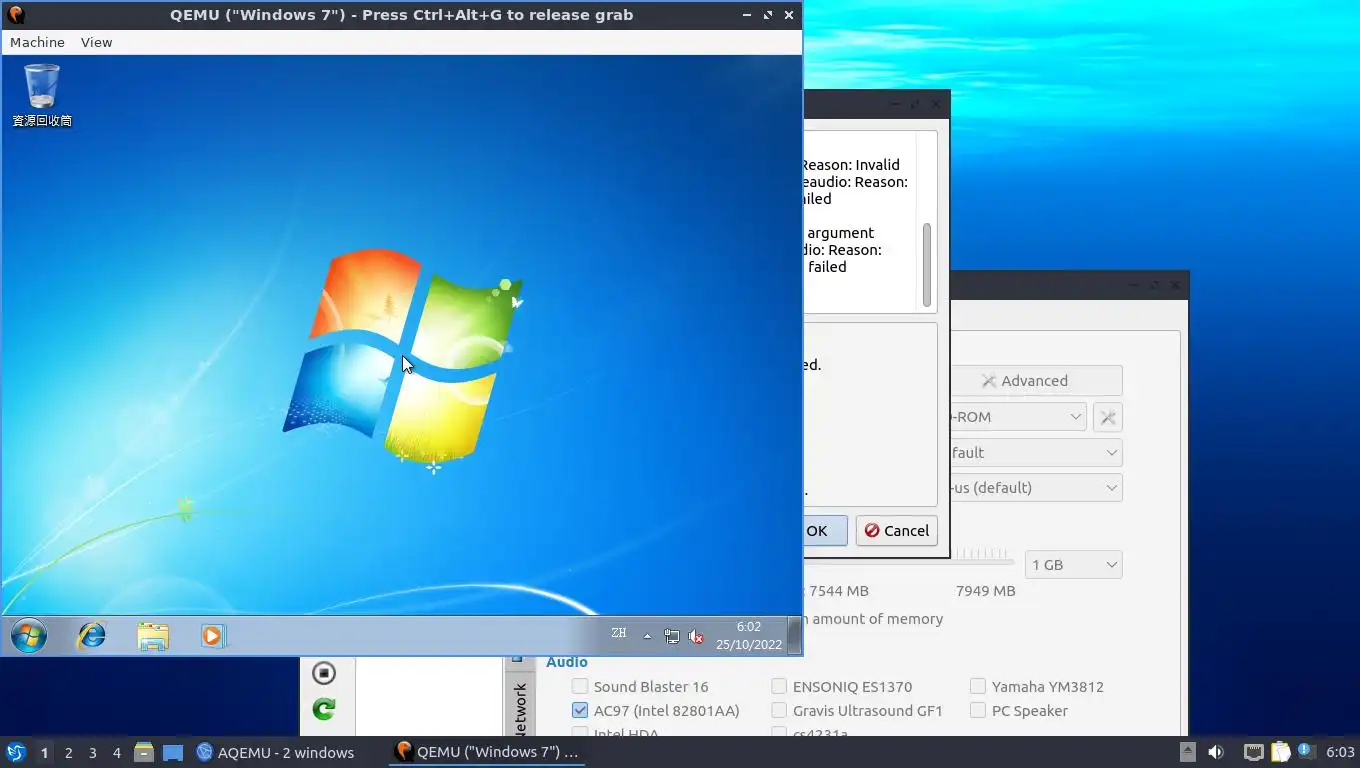The height and width of the screenshot is (768, 1360).
Task: Activate AQEMU - 2 windows taskbar entry
Action: pos(276,752)
